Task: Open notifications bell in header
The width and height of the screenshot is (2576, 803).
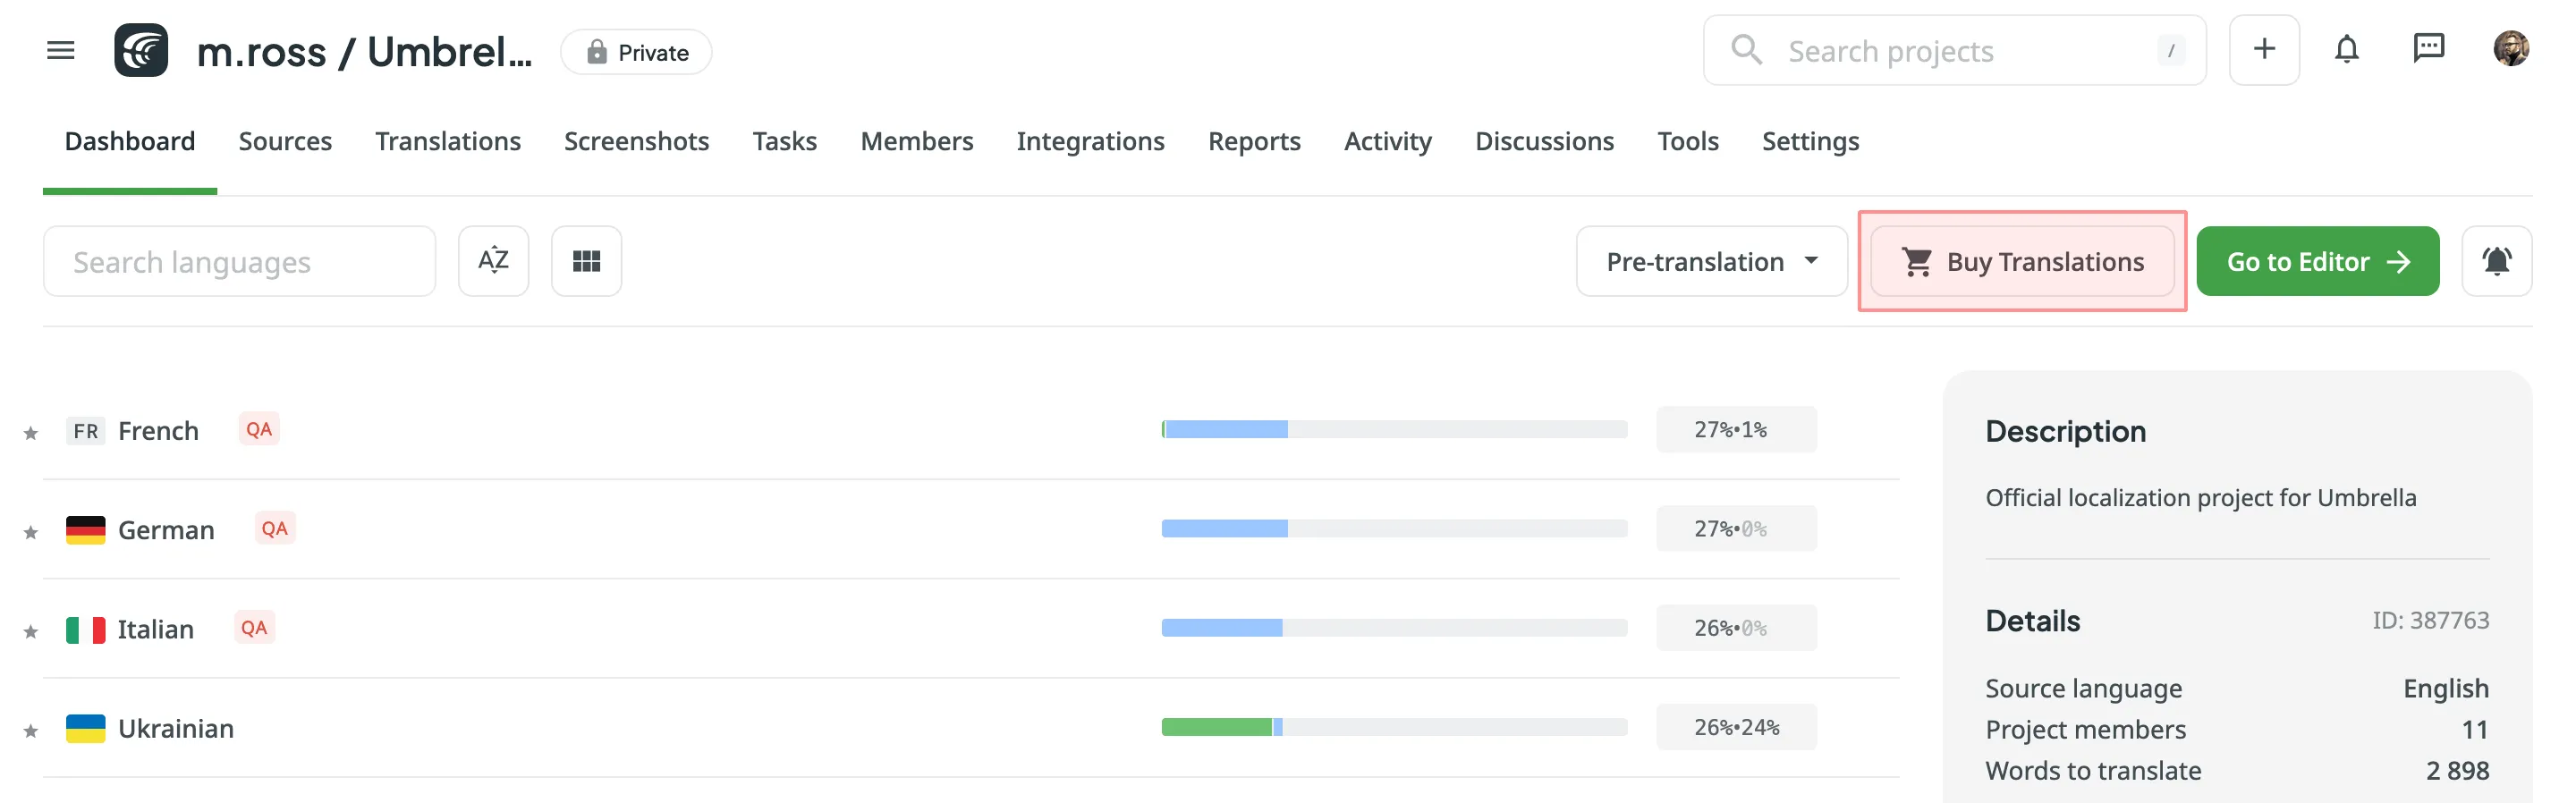Action: [2346, 50]
